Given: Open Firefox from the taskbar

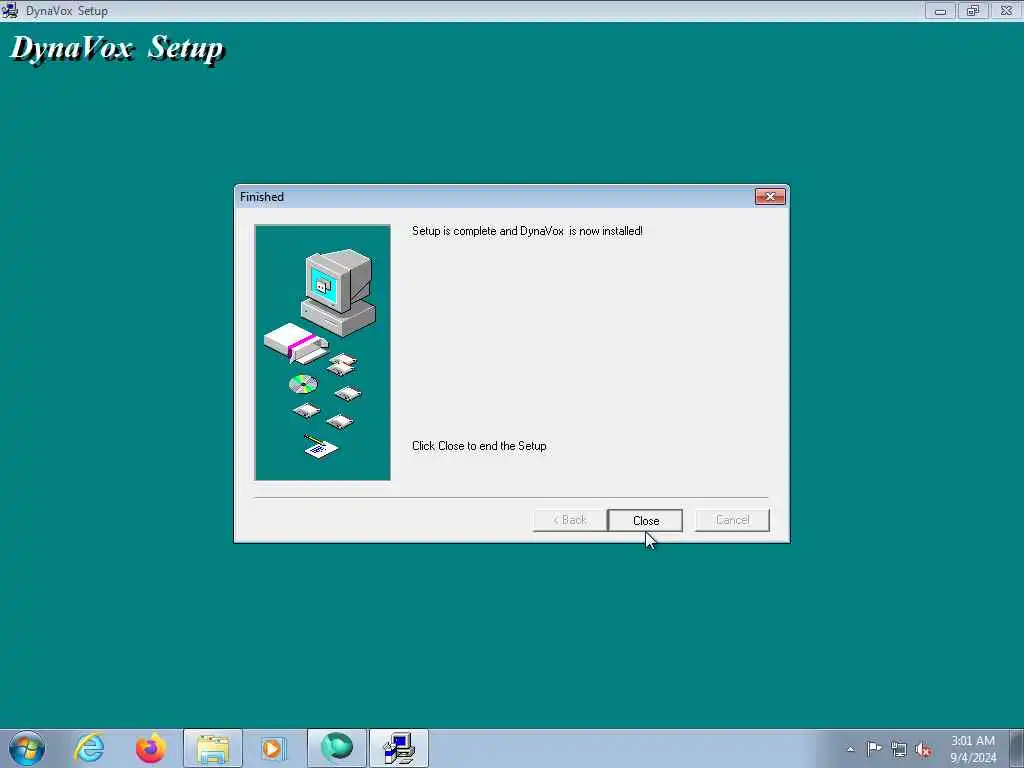Looking at the screenshot, I should point(150,748).
